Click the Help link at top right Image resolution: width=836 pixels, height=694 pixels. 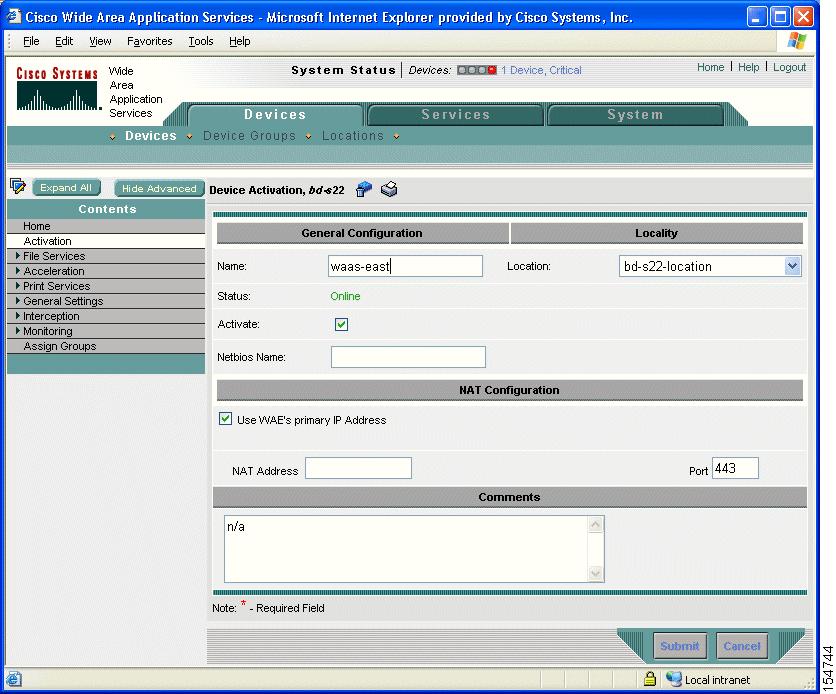[748, 67]
